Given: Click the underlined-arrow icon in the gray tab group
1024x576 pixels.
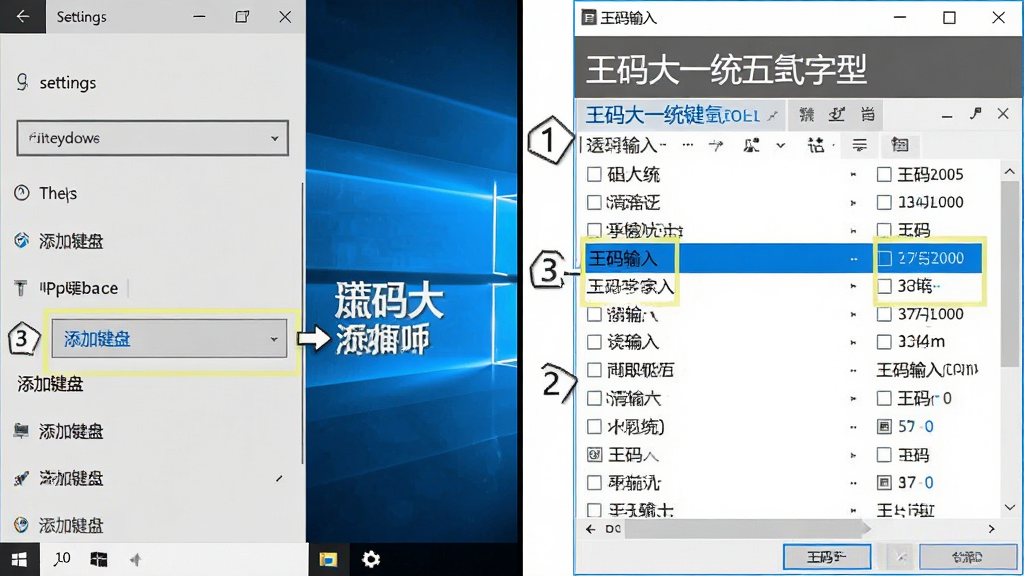Looking at the screenshot, I should 837,115.
